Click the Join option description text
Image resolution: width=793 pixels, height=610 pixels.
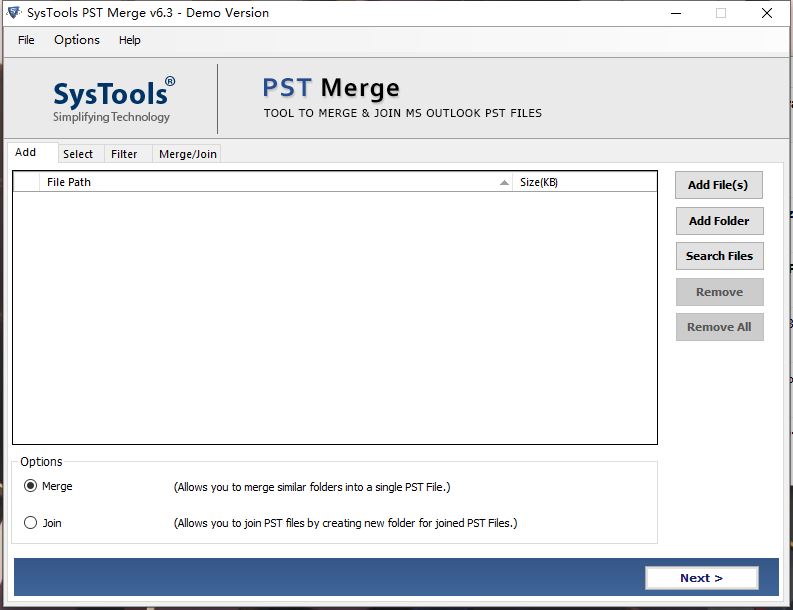(345, 523)
